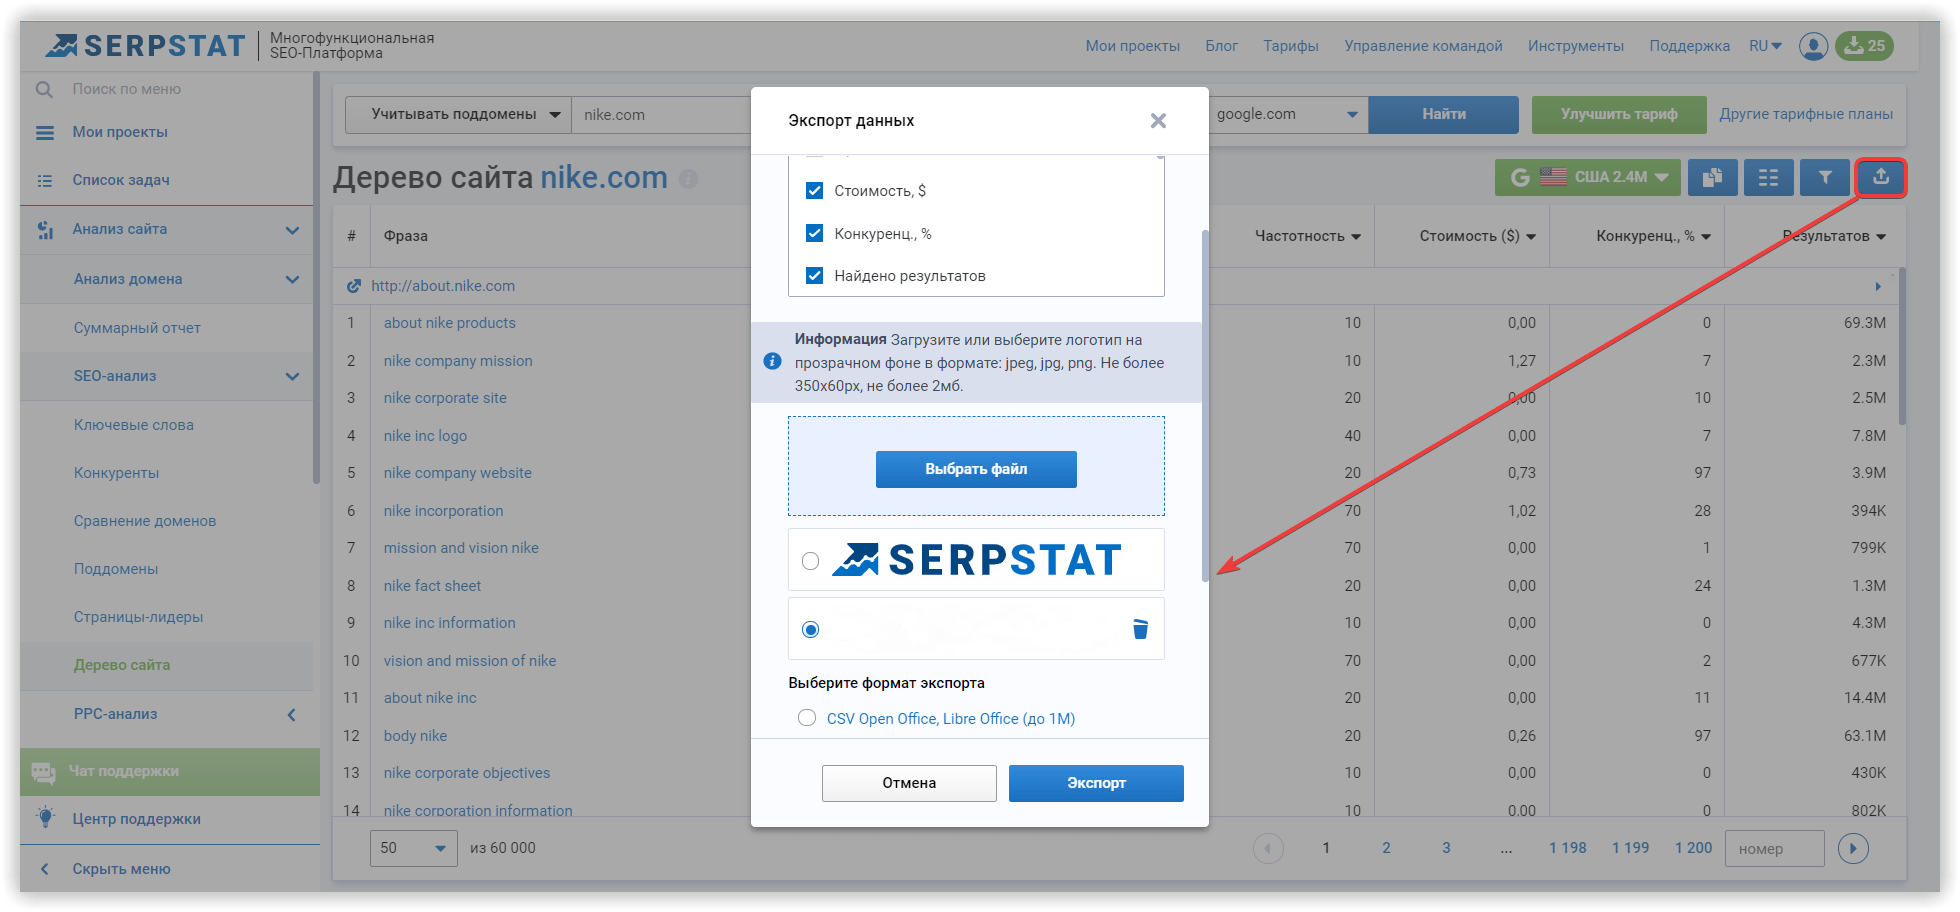Open Другие тарифные планы link
The height and width of the screenshot is (912, 1960).
coord(1806,115)
